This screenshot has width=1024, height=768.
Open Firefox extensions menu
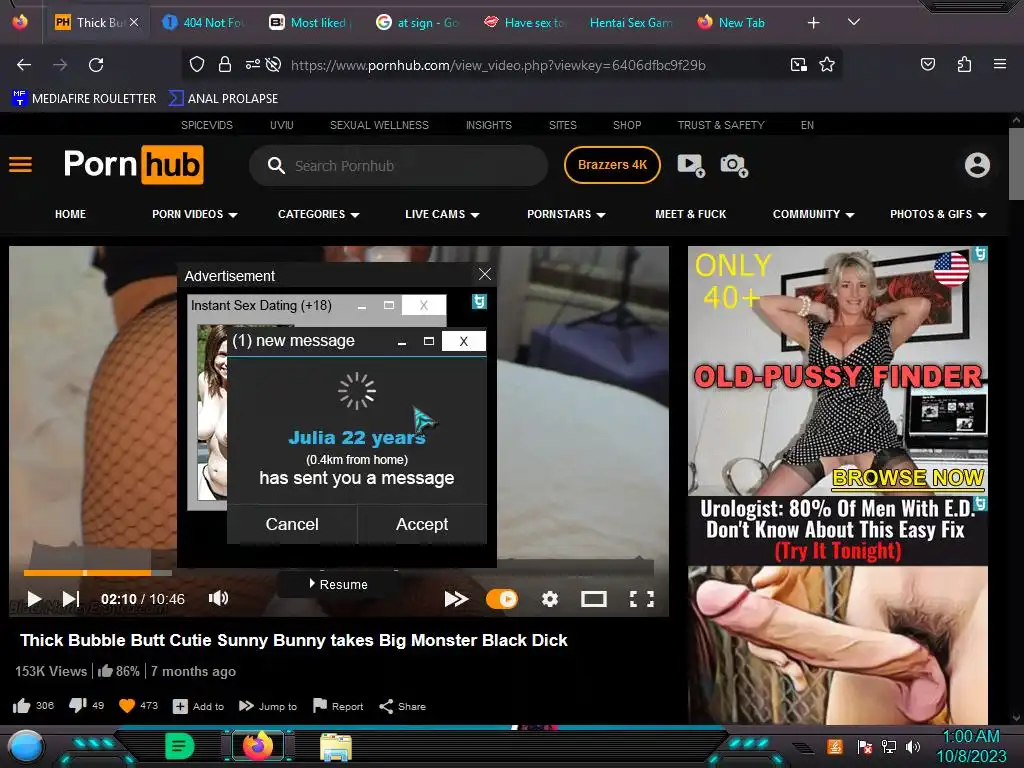(964, 64)
